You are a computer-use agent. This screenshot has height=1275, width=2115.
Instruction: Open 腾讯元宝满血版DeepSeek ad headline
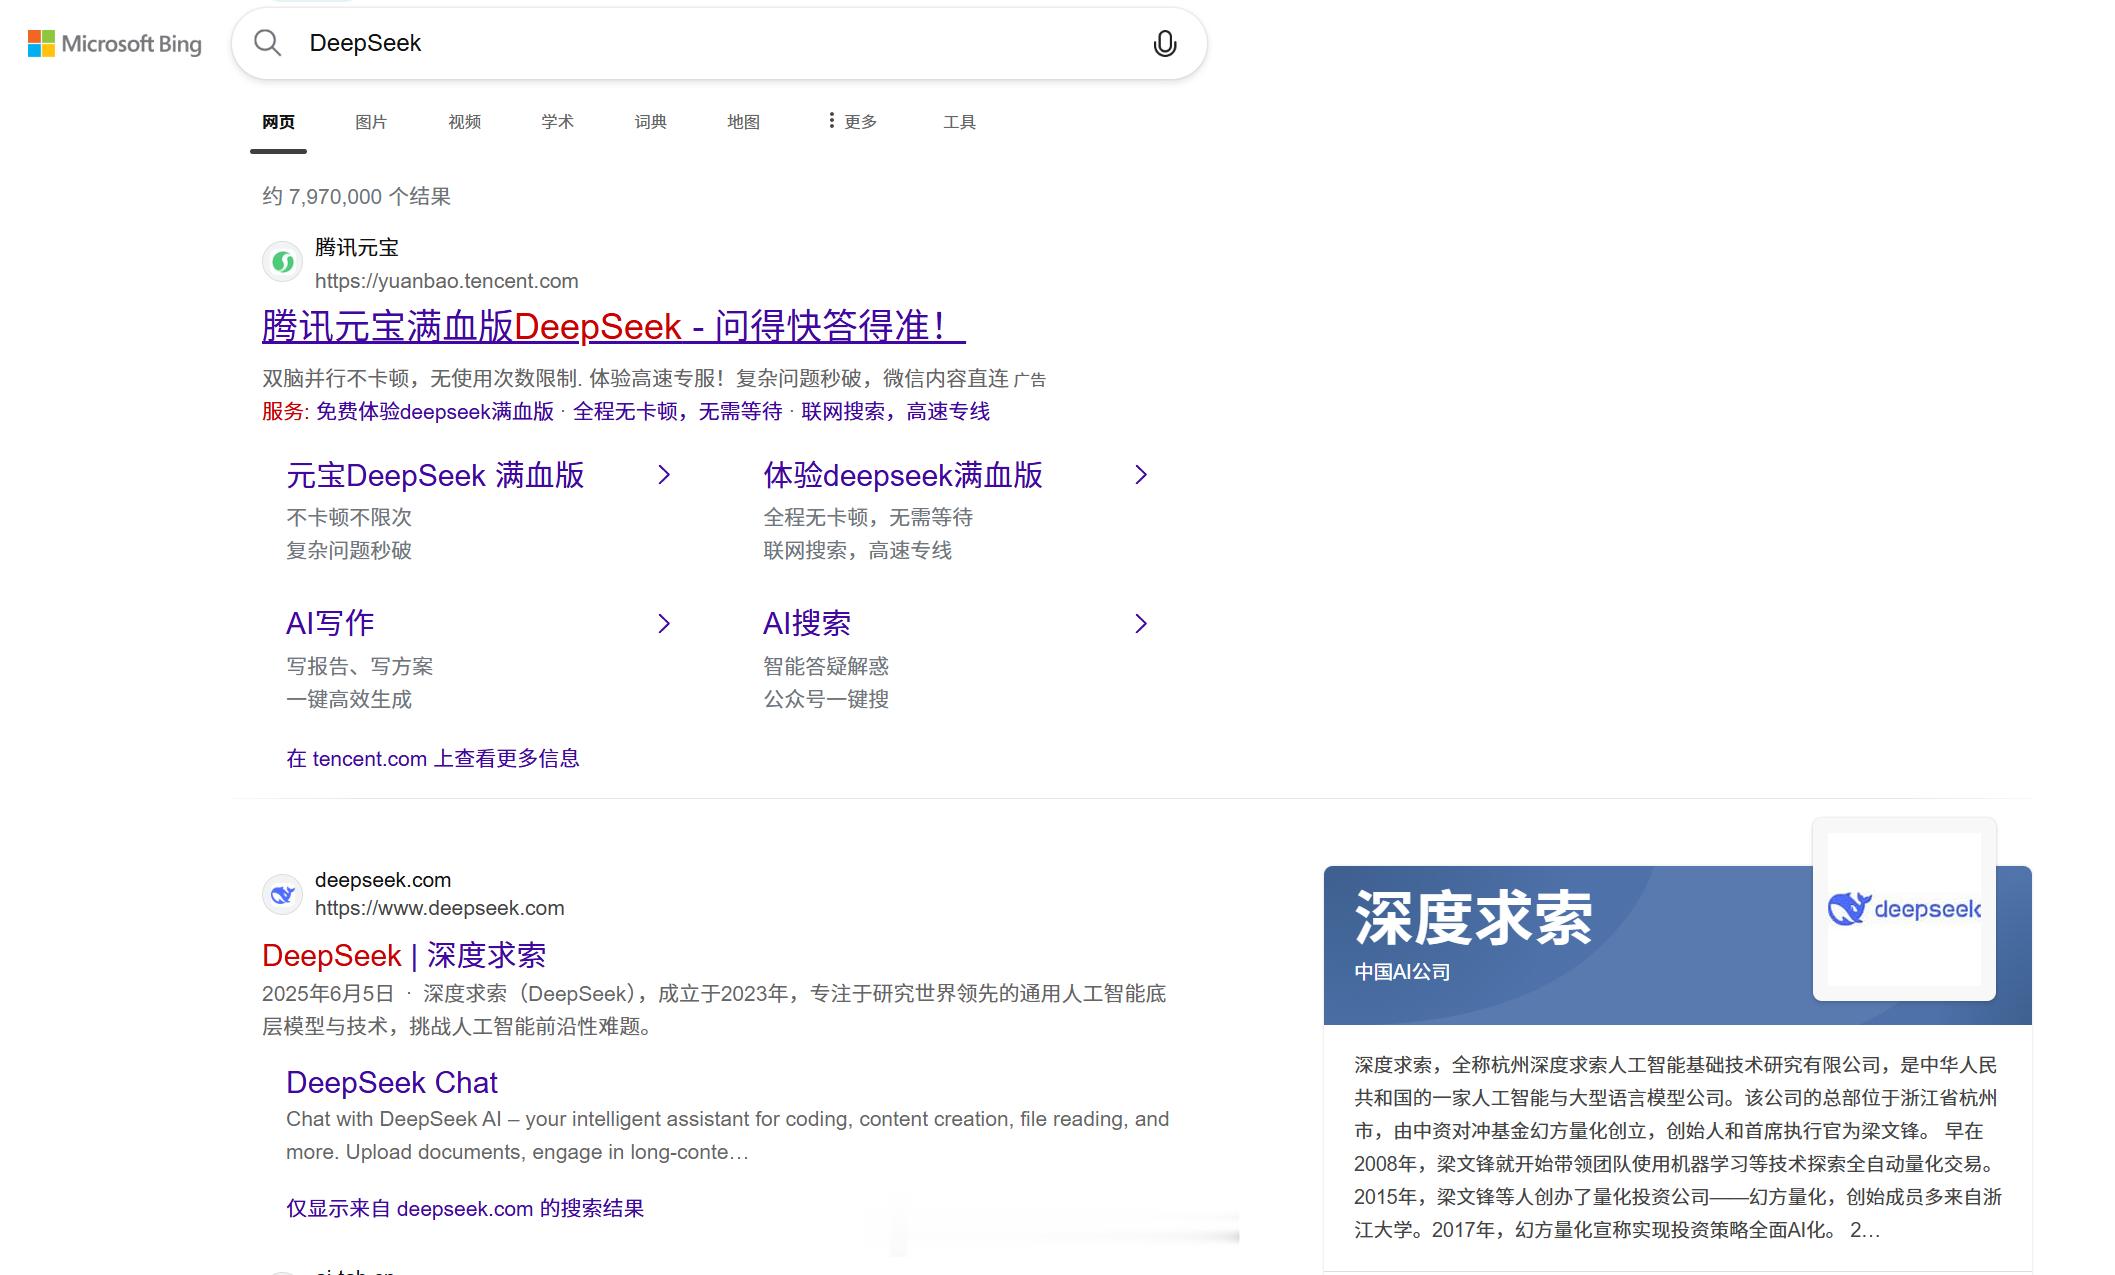point(614,326)
